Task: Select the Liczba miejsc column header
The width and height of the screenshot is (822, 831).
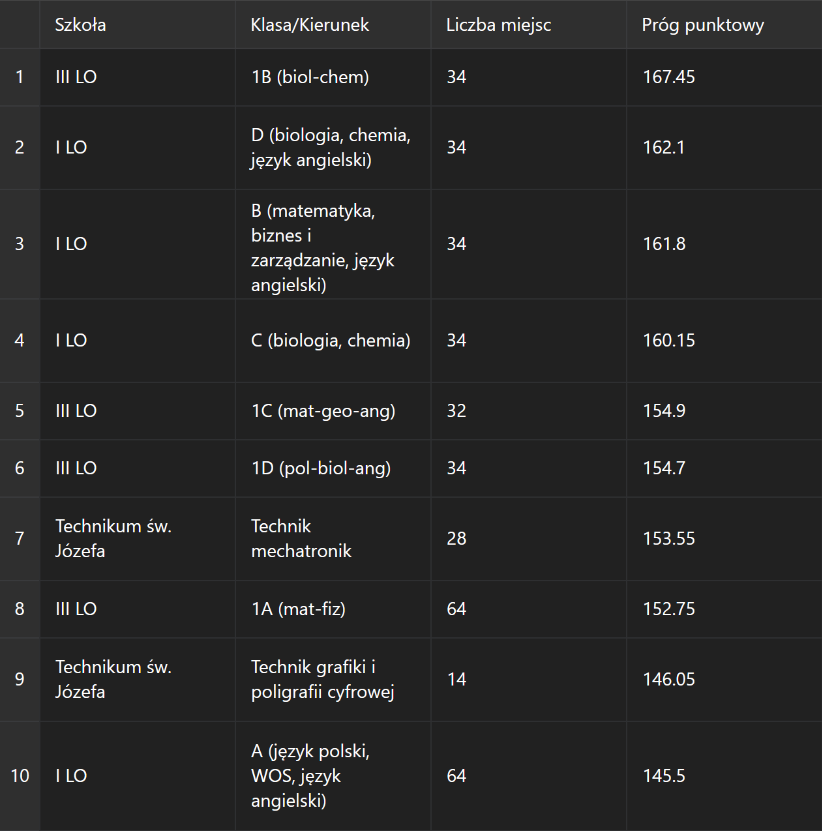Action: pos(528,24)
